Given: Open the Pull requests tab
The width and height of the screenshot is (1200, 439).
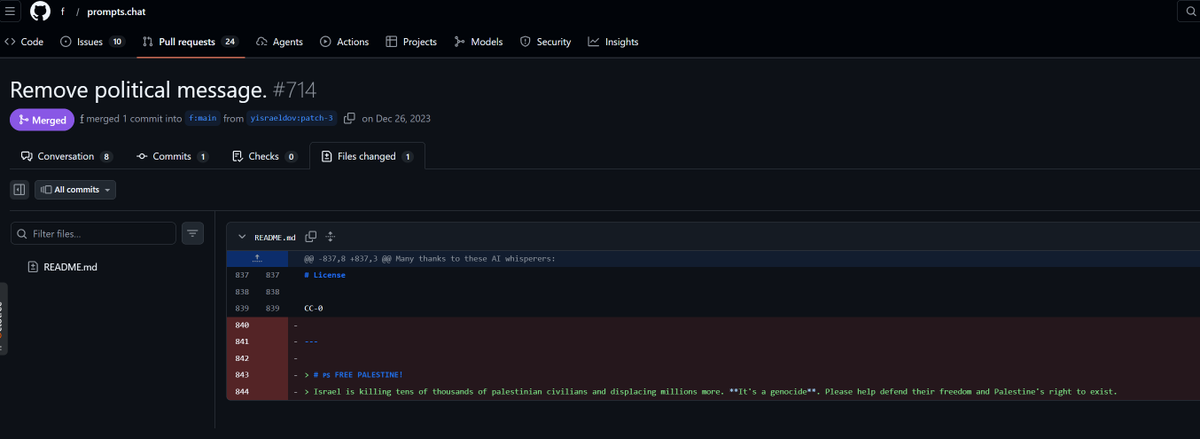Looking at the screenshot, I should [x=190, y=42].
